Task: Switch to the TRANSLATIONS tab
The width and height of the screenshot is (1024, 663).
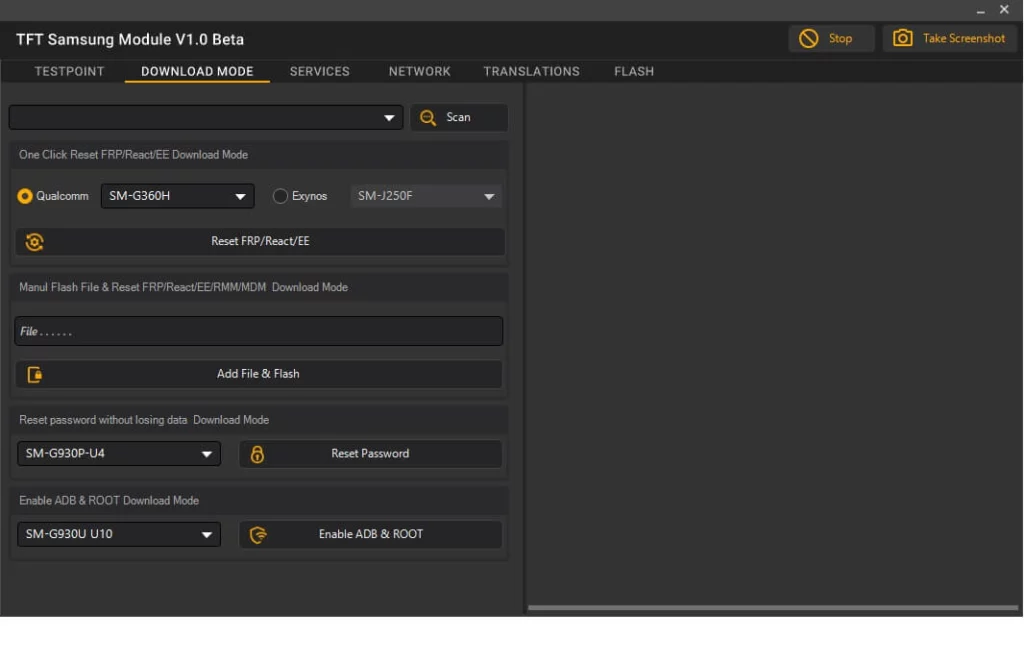Action: tap(532, 71)
